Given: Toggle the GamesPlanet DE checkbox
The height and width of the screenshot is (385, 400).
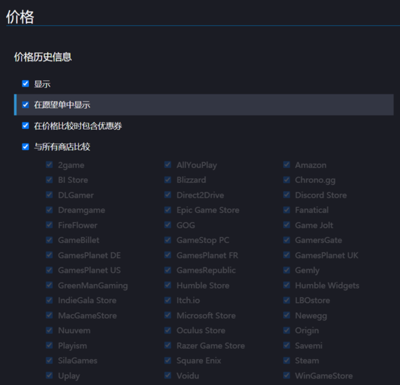Looking at the screenshot, I should [49, 255].
